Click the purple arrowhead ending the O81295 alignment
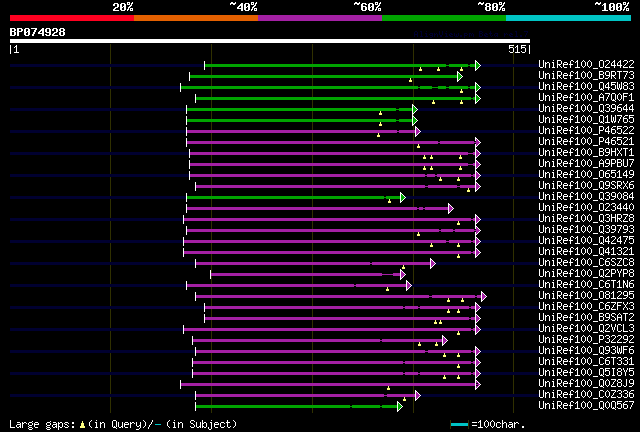640x432 pixels. click(x=484, y=297)
